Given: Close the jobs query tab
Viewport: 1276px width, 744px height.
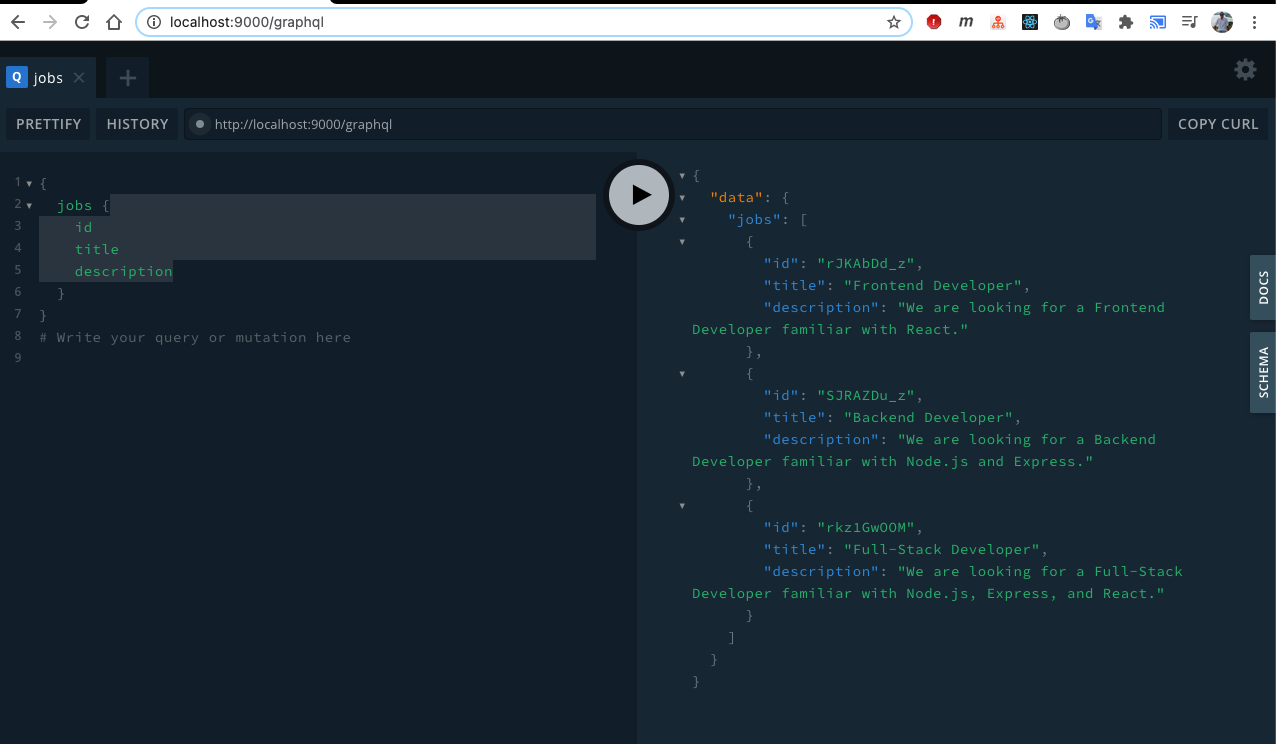Looking at the screenshot, I should coord(78,76).
